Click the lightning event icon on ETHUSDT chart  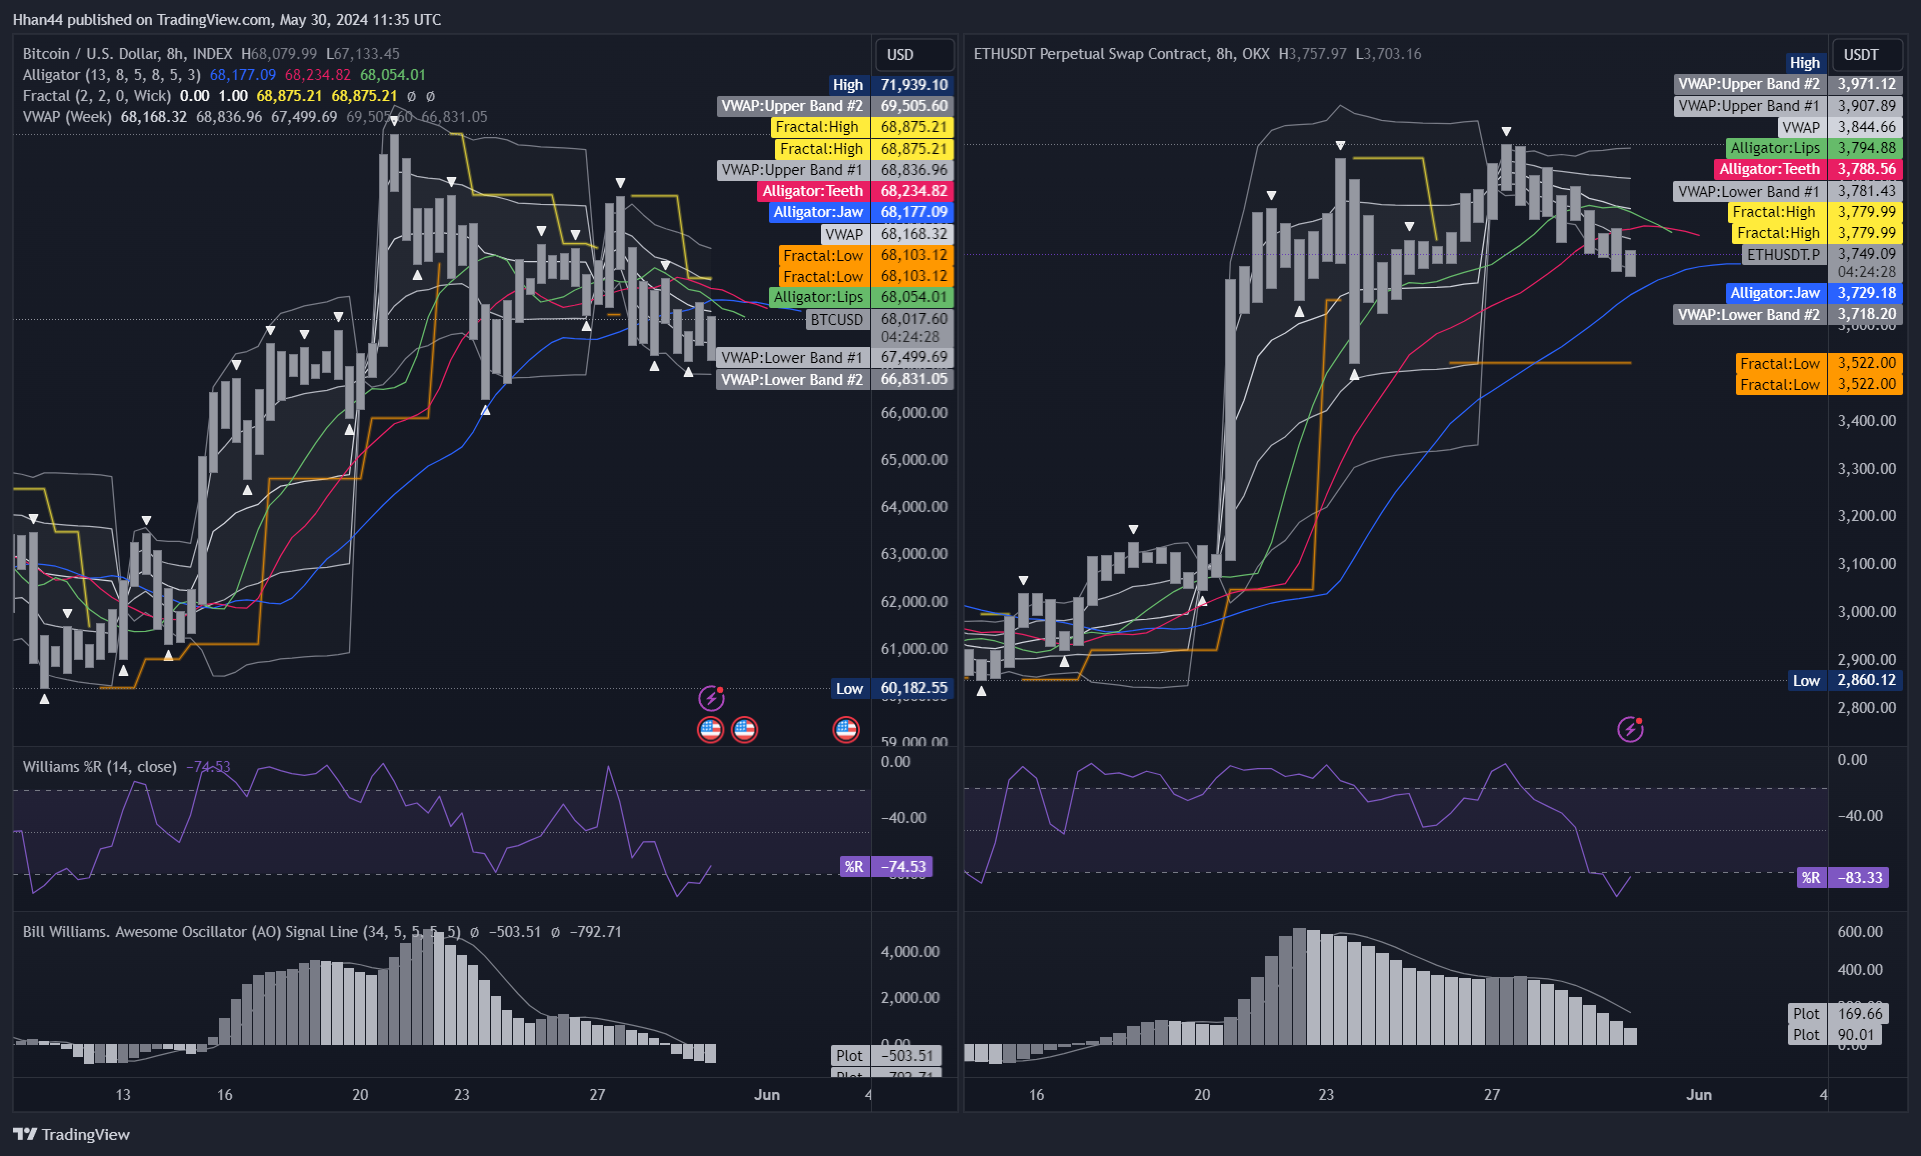pyautogui.click(x=1631, y=729)
